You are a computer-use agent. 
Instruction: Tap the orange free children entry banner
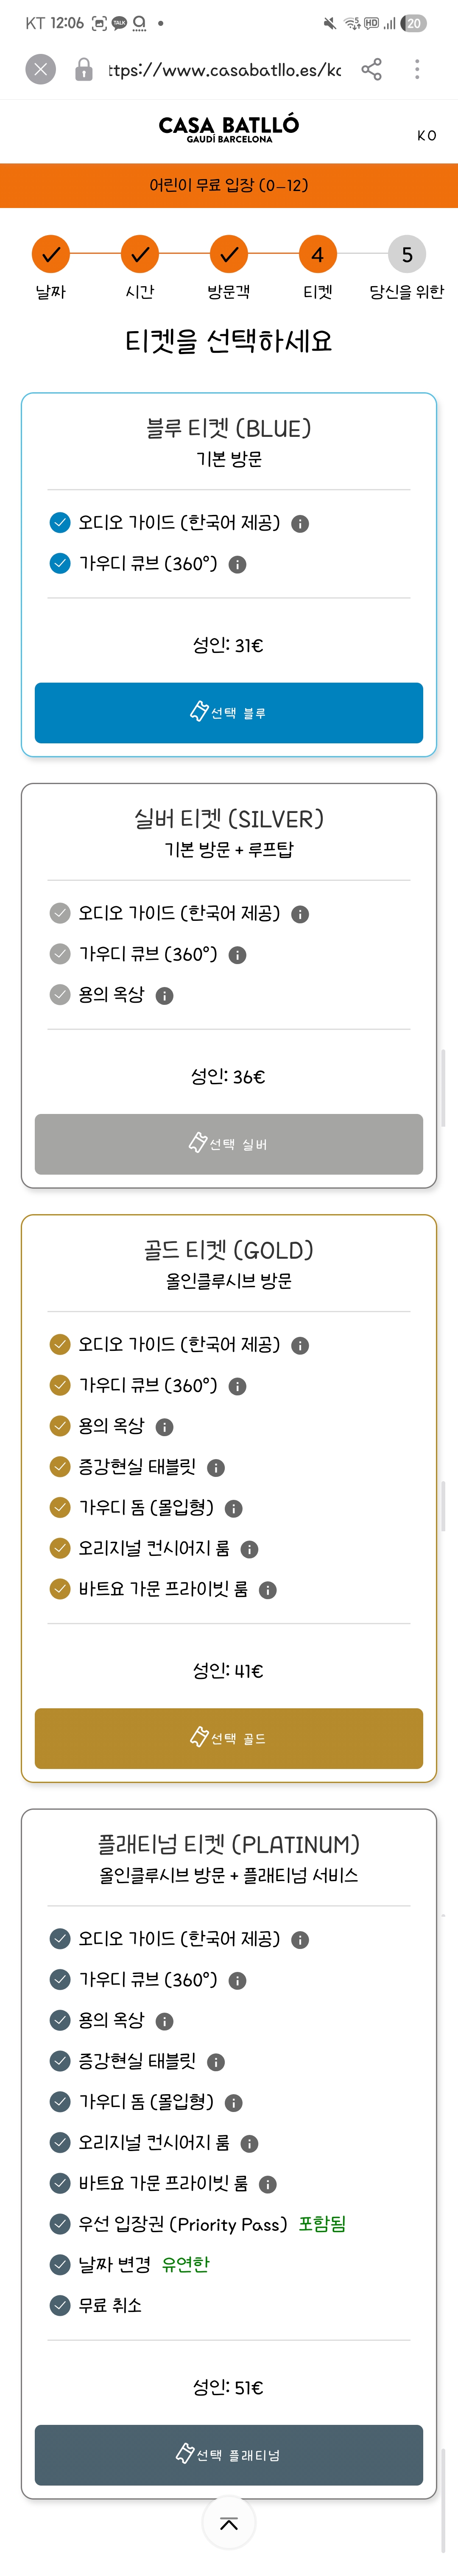click(229, 185)
